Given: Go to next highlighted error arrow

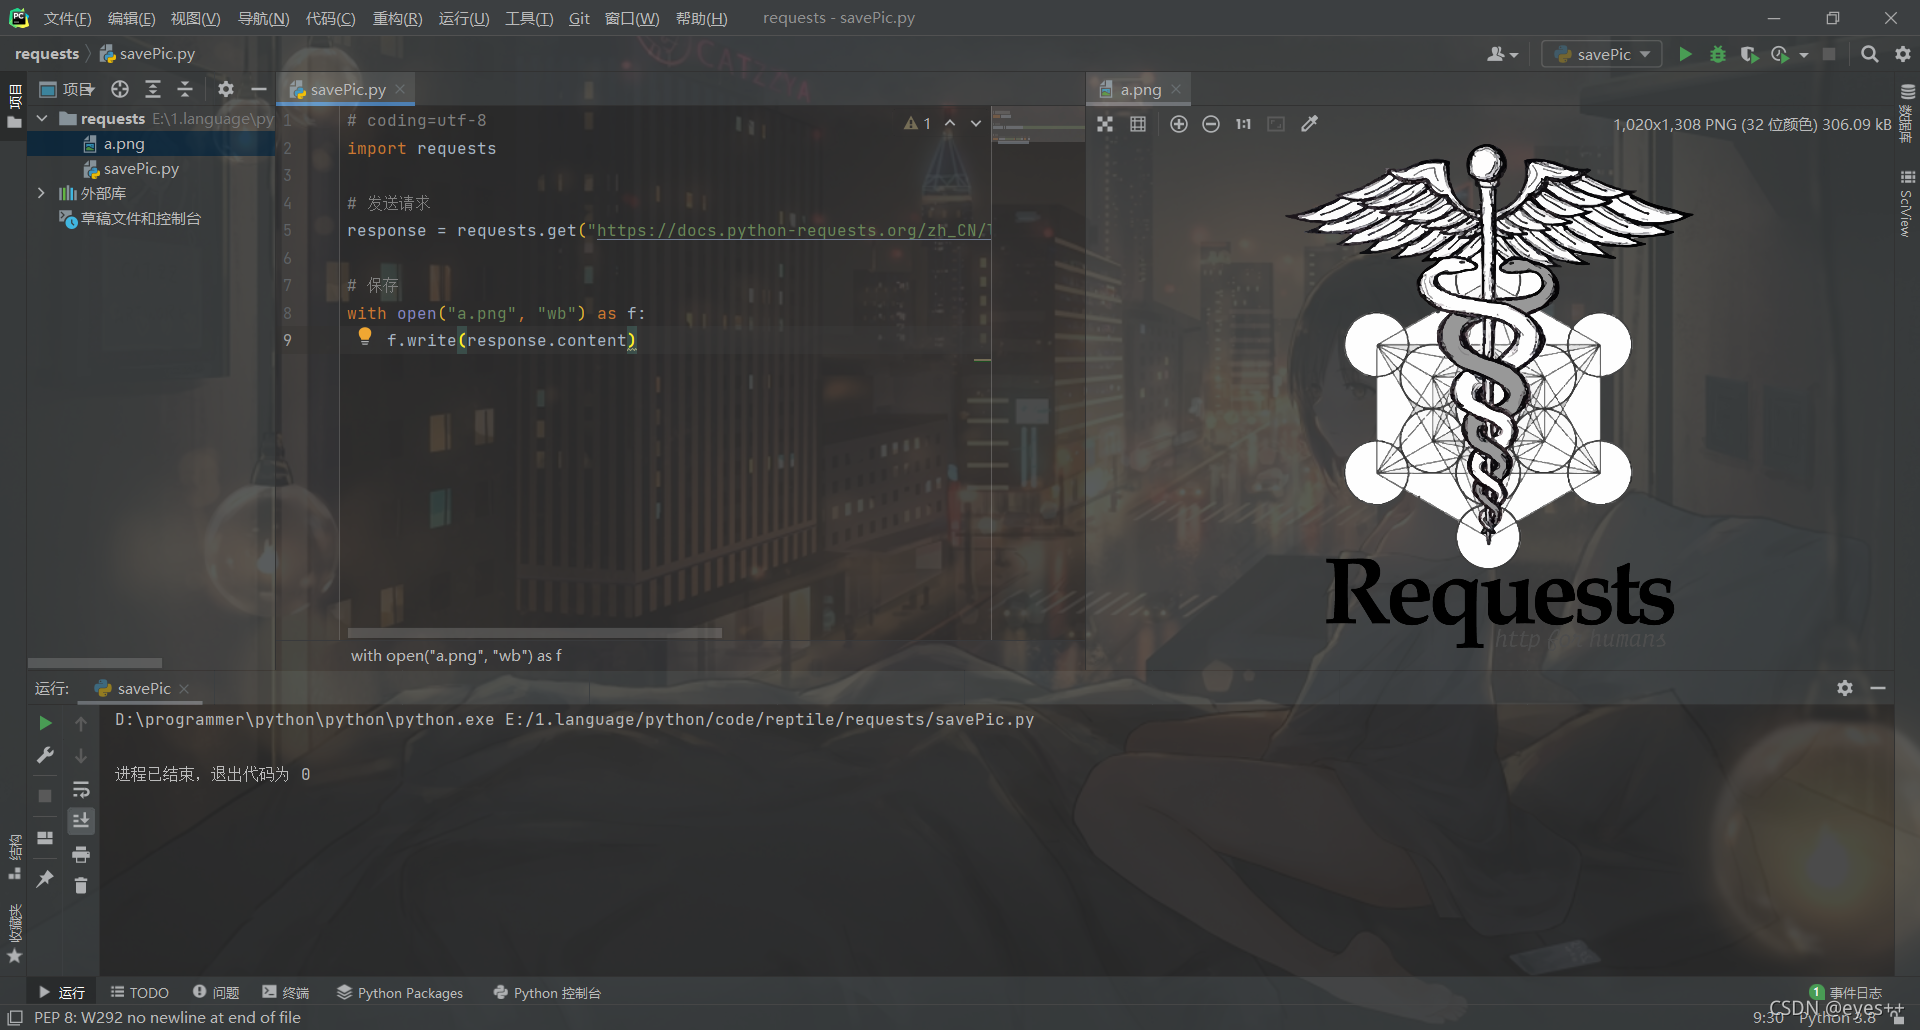Looking at the screenshot, I should point(976,123).
